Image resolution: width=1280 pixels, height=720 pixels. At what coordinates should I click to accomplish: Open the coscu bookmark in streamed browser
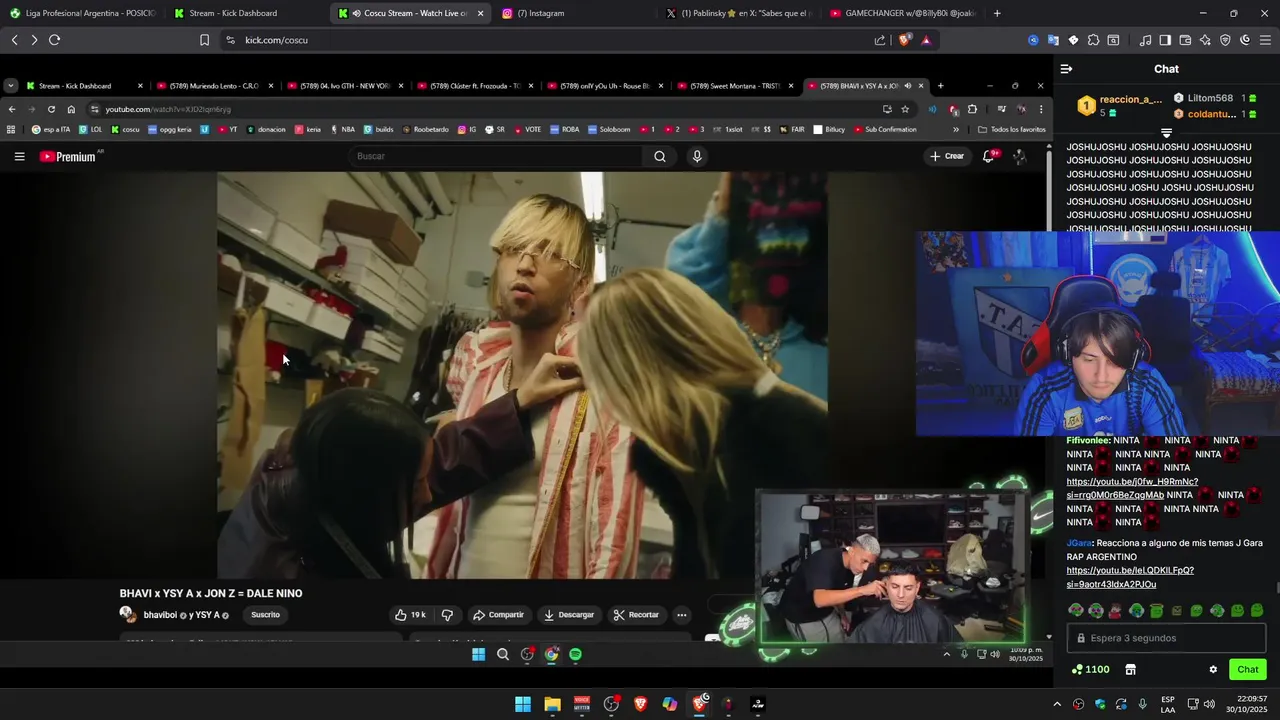coord(125,129)
